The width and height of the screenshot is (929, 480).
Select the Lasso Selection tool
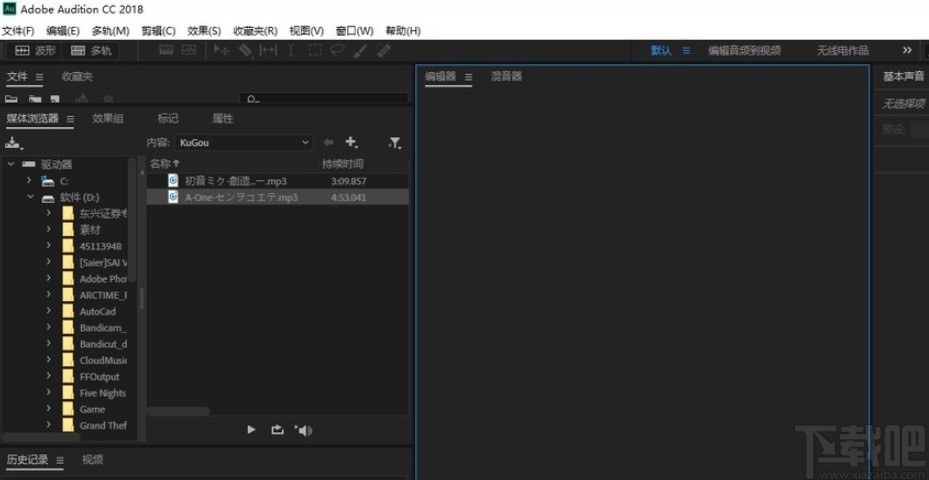click(338, 51)
